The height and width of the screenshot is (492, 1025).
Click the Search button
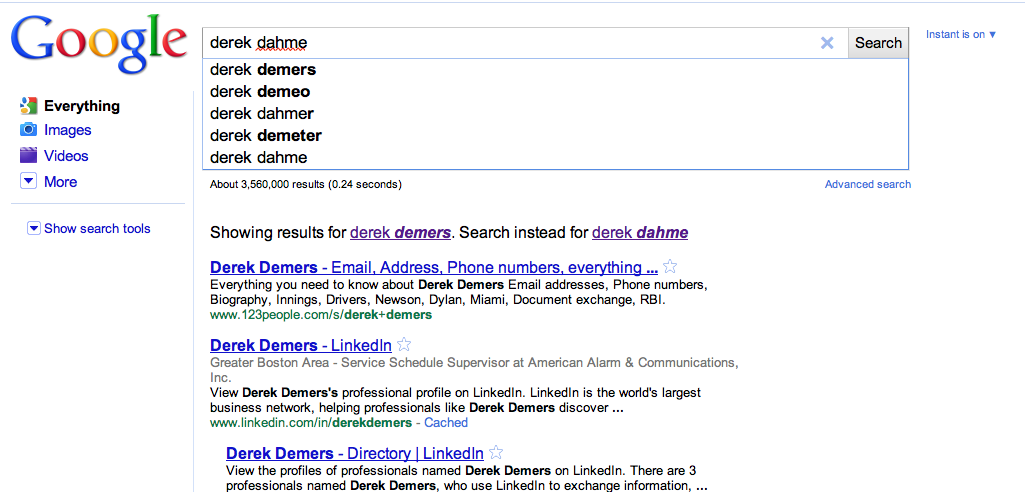878,43
